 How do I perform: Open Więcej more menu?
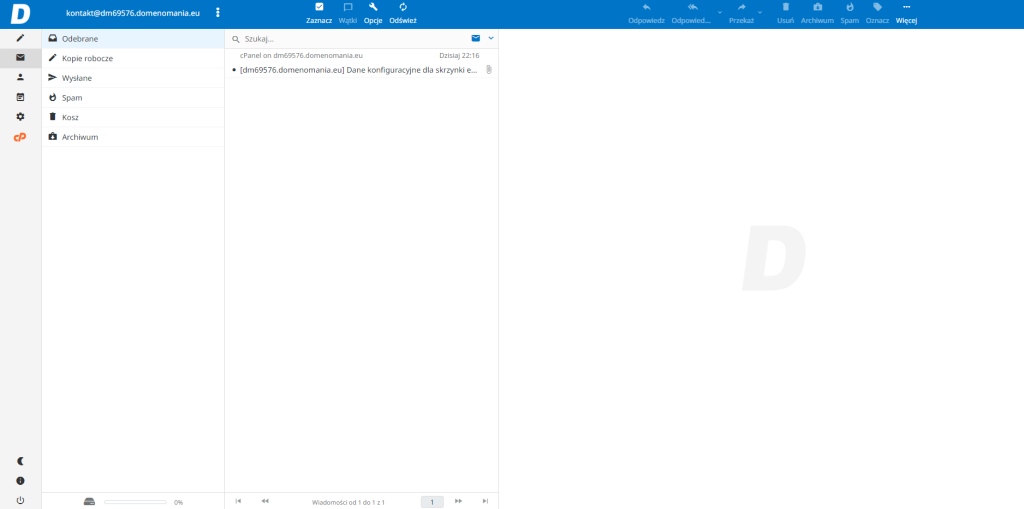(906, 14)
